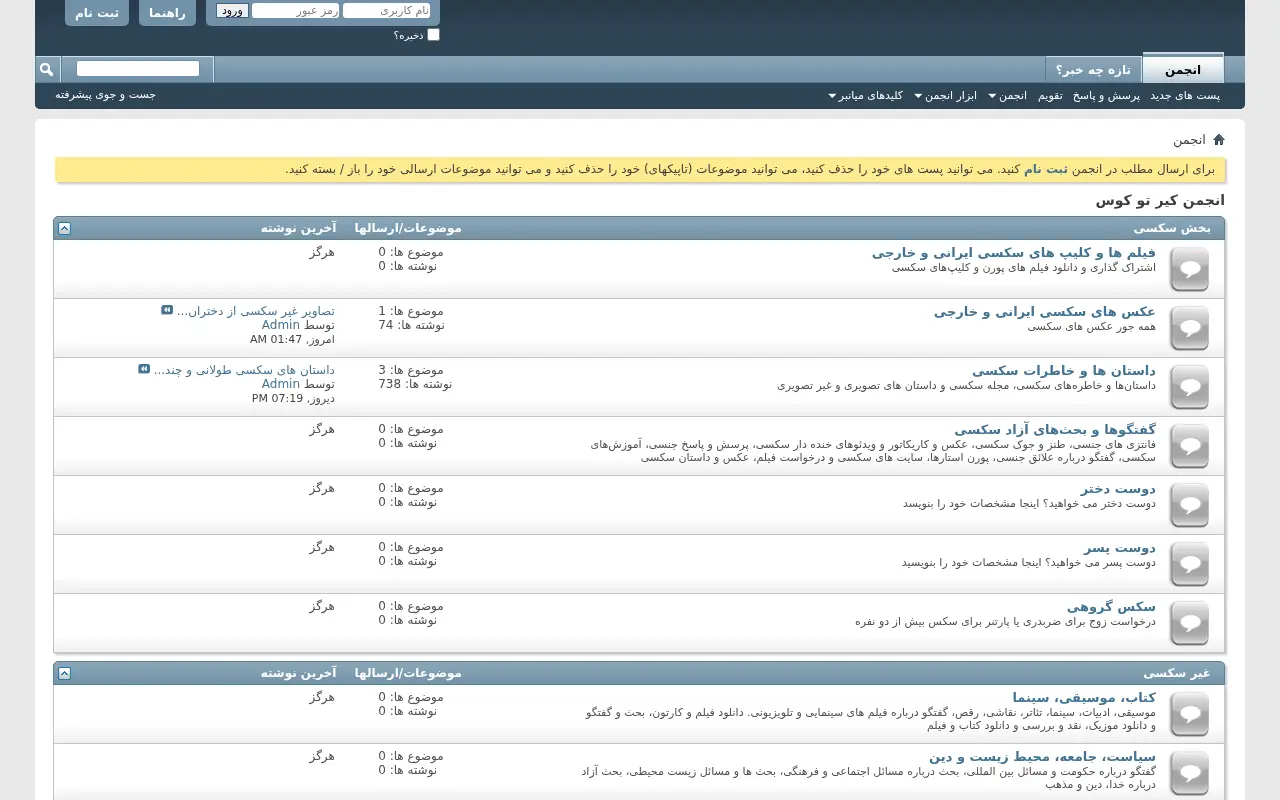Click the ثبت نام button in the header
Viewport: 1280px width, 800px height.
point(97,13)
